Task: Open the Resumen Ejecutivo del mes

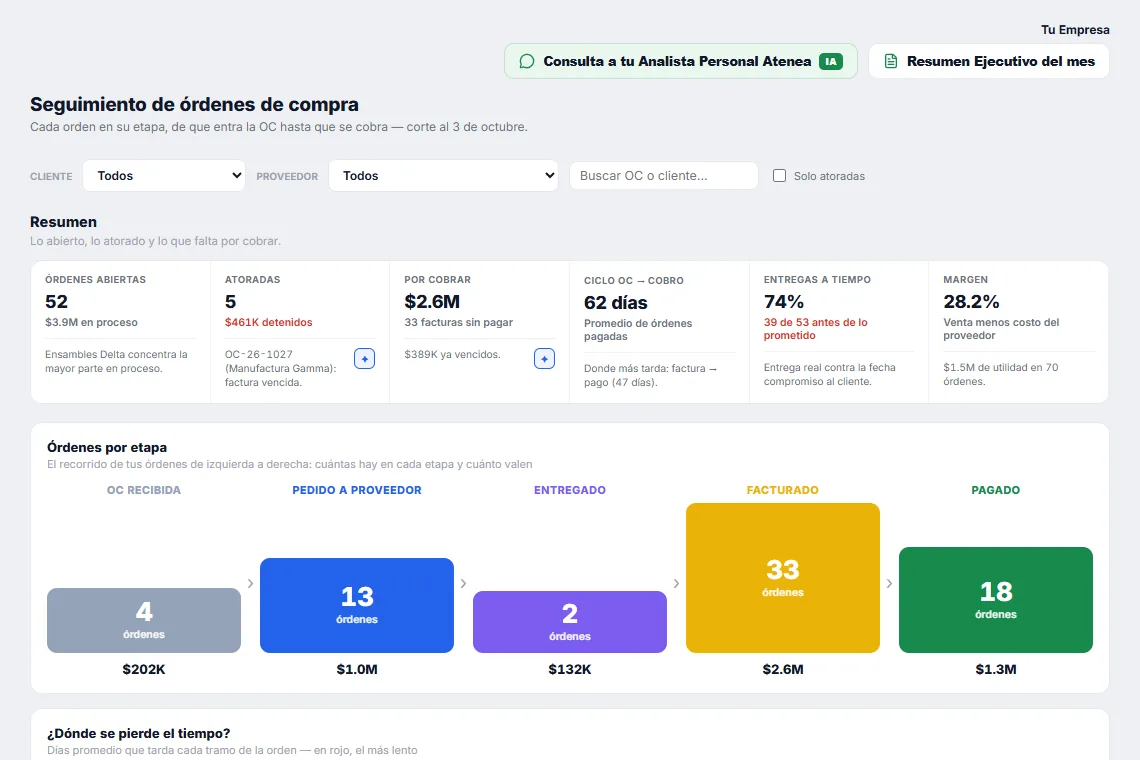Action: coord(989,62)
